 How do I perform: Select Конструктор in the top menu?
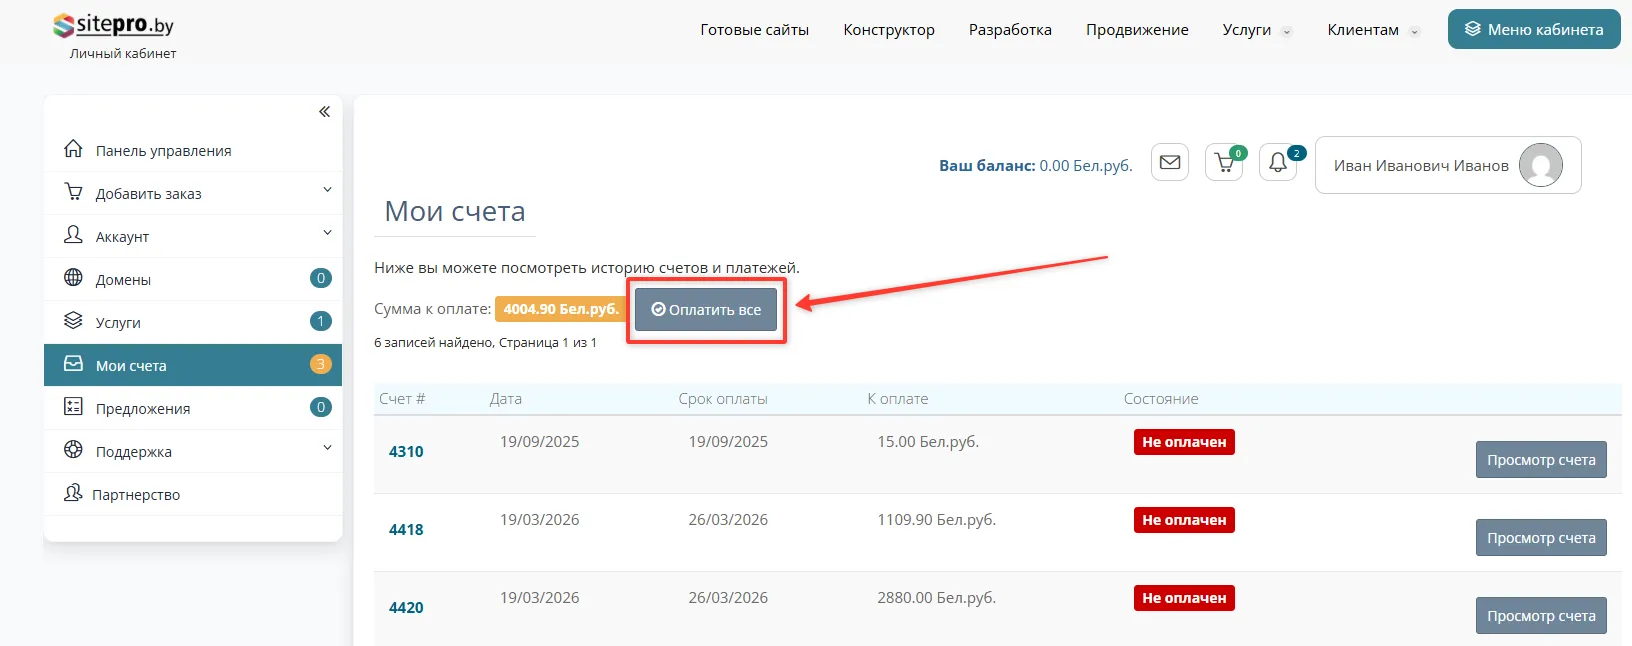point(888,30)
